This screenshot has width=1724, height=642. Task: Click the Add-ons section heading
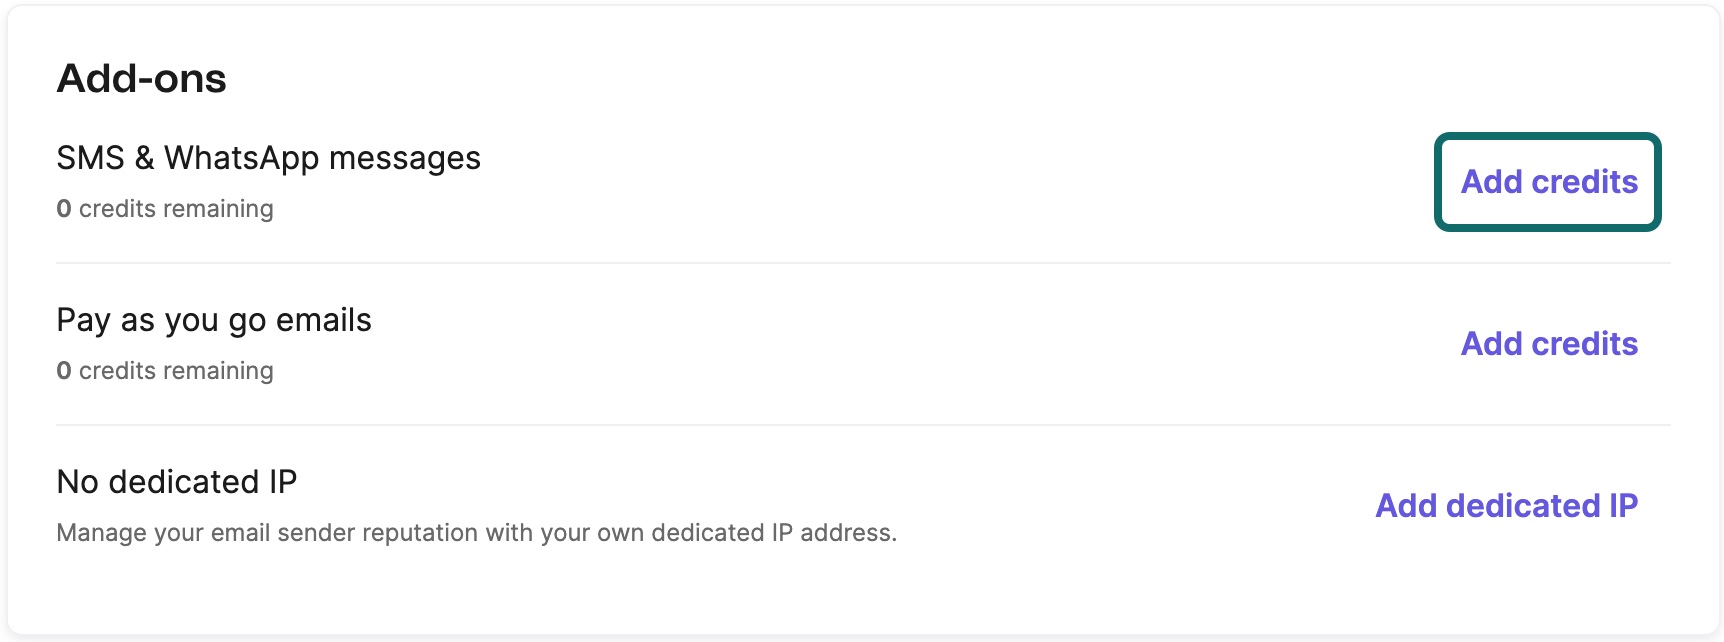pyautogui.click(x=141, y=78)
